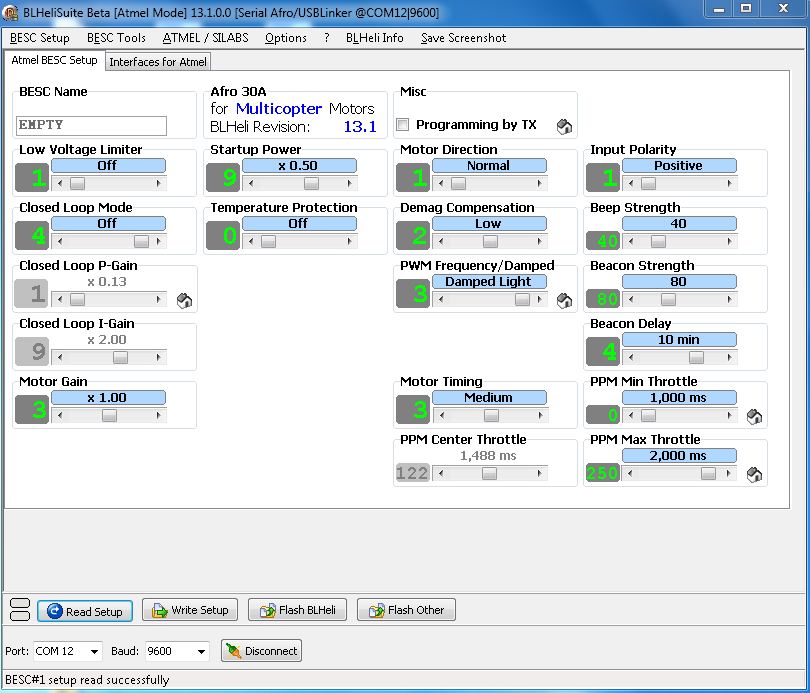810x693 pixels.
Task: Click the Startup Power slider thumb
Action: coord(311,183)
